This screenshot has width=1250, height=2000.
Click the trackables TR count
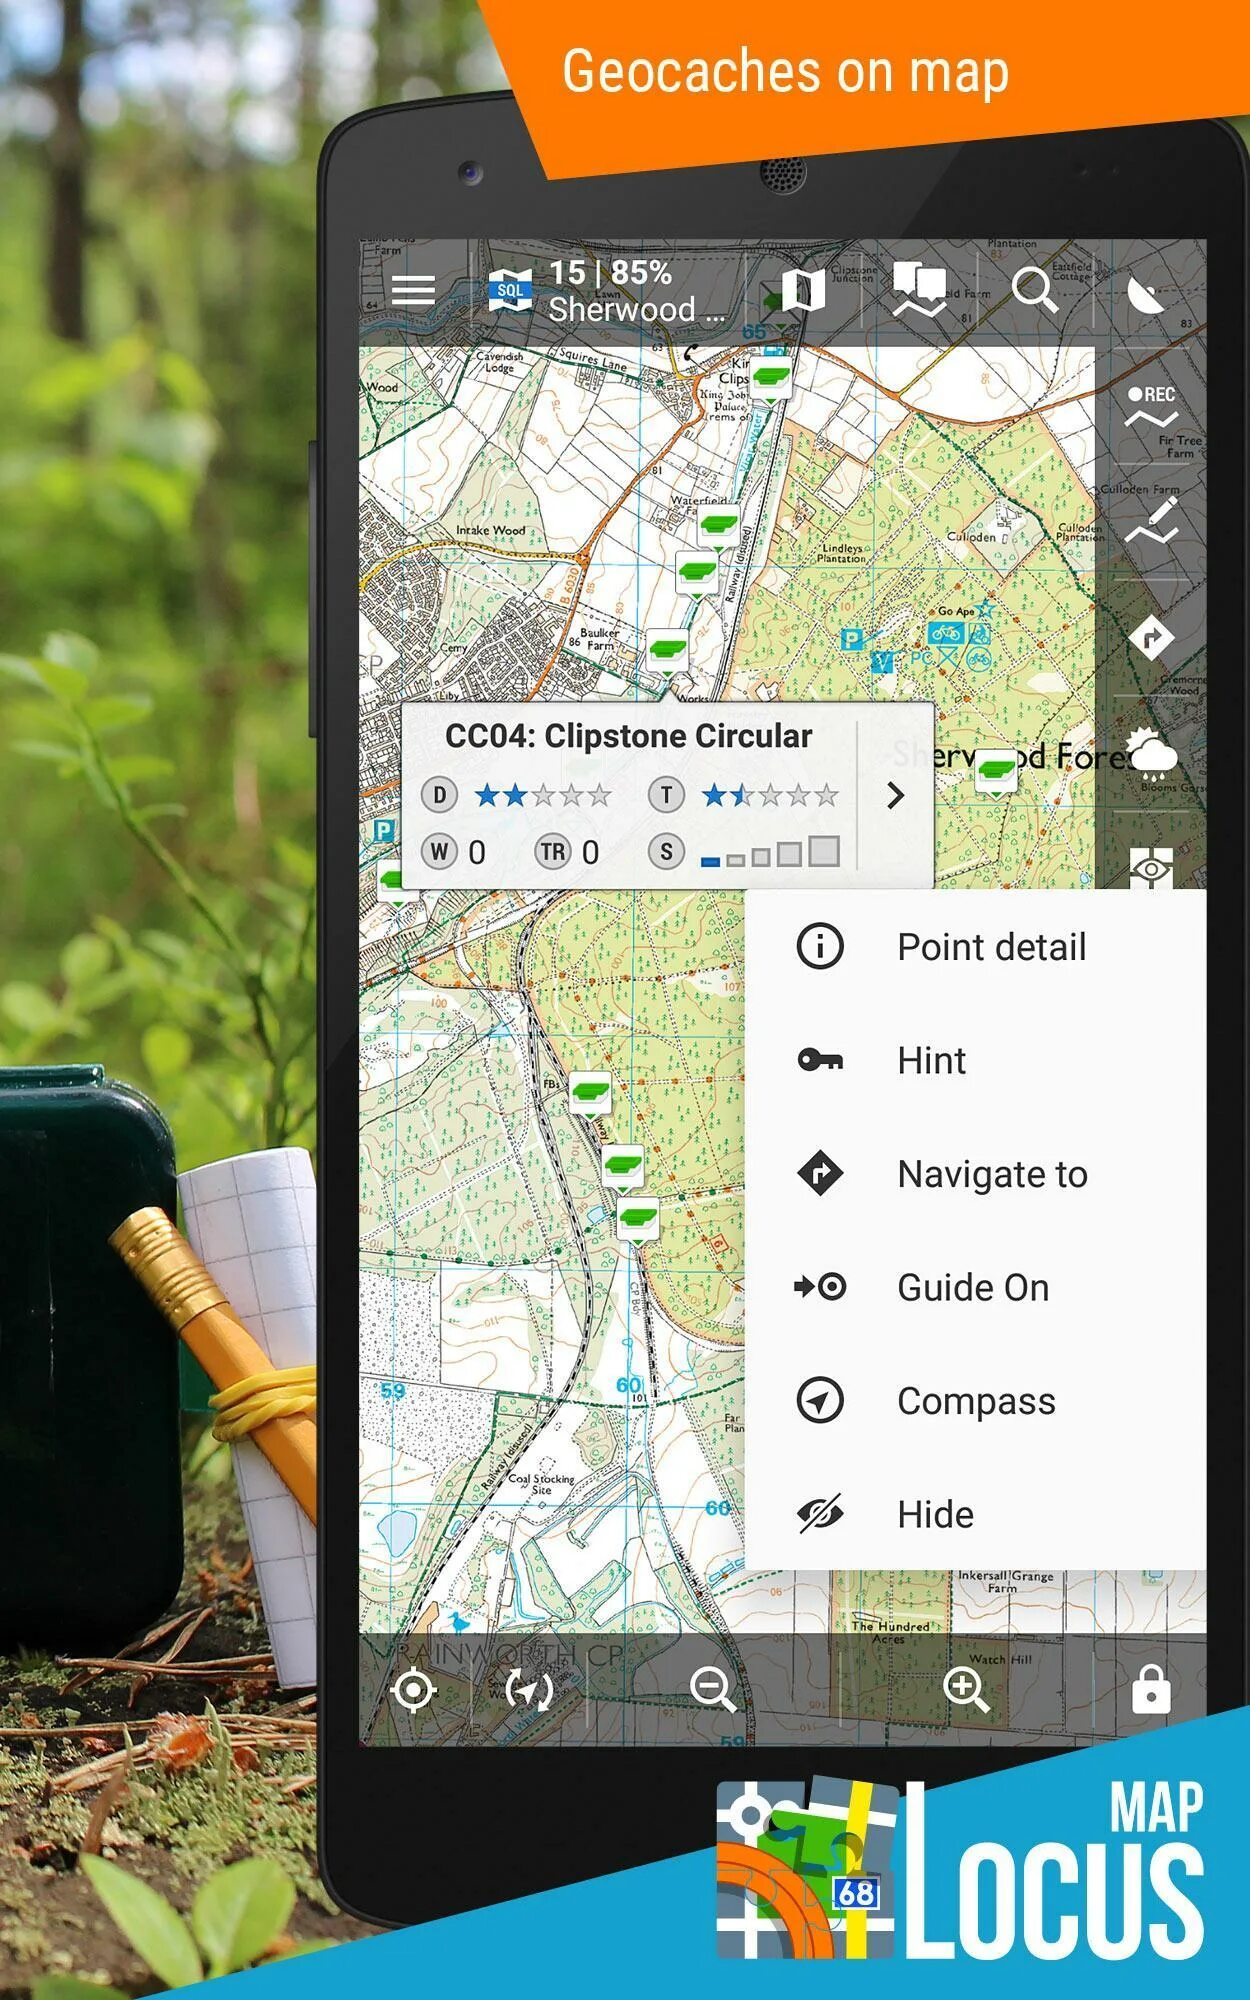tap(568, 852)
